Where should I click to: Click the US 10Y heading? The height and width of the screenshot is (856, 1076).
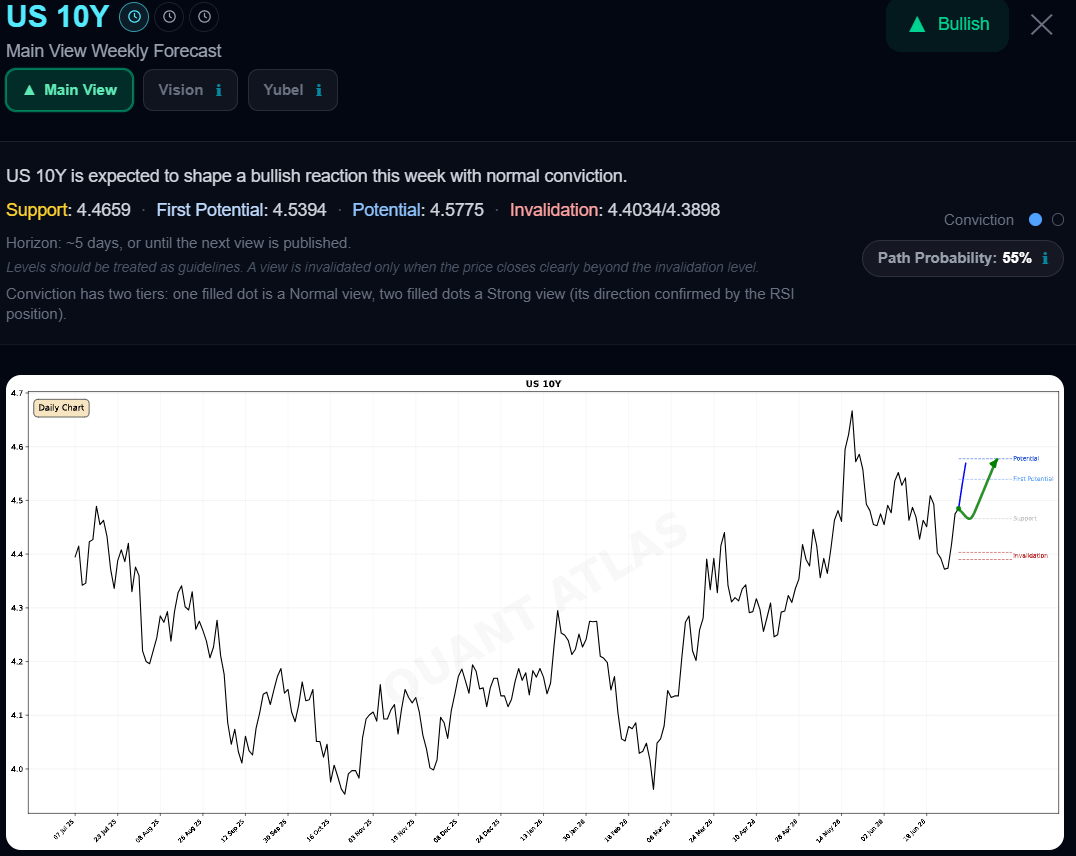pos(58,16)
